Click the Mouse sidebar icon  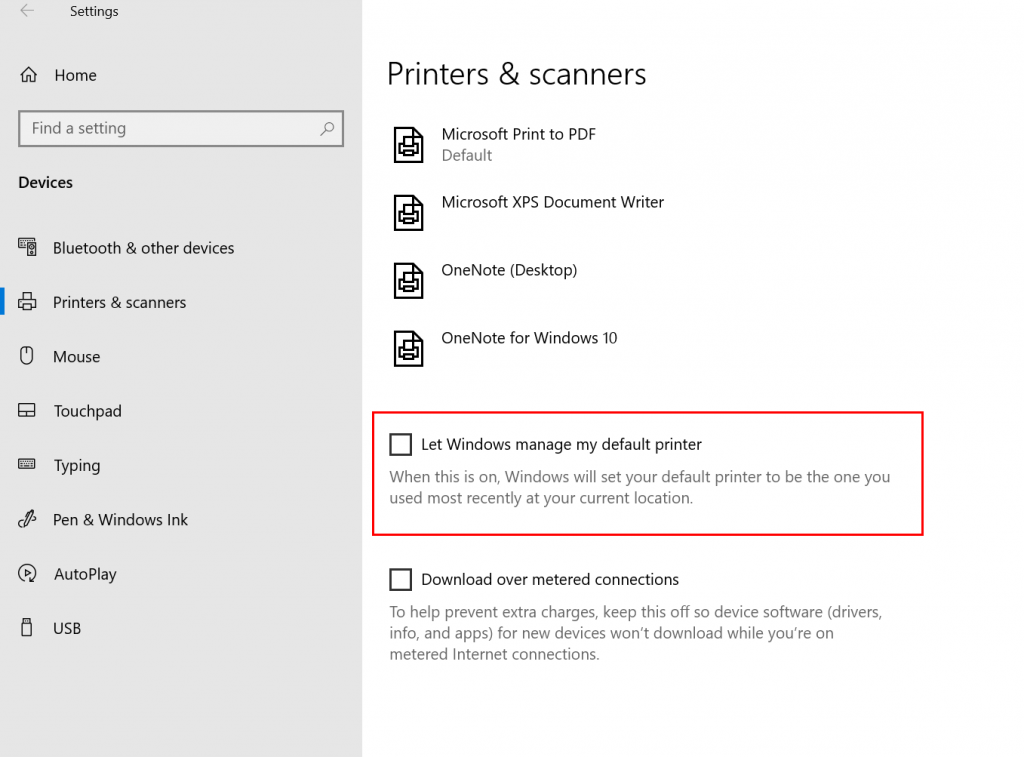click(27, 356)
